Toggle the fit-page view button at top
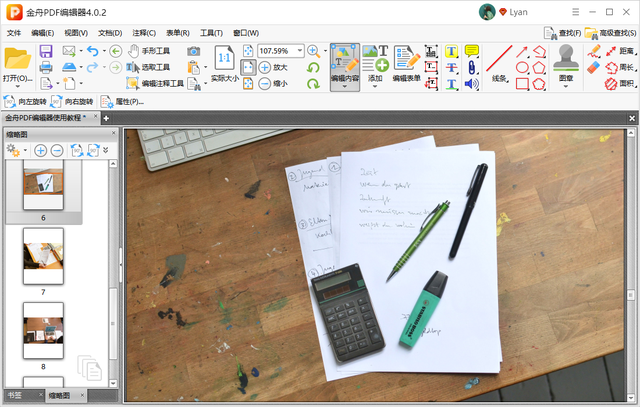 [x=248, y=51]
